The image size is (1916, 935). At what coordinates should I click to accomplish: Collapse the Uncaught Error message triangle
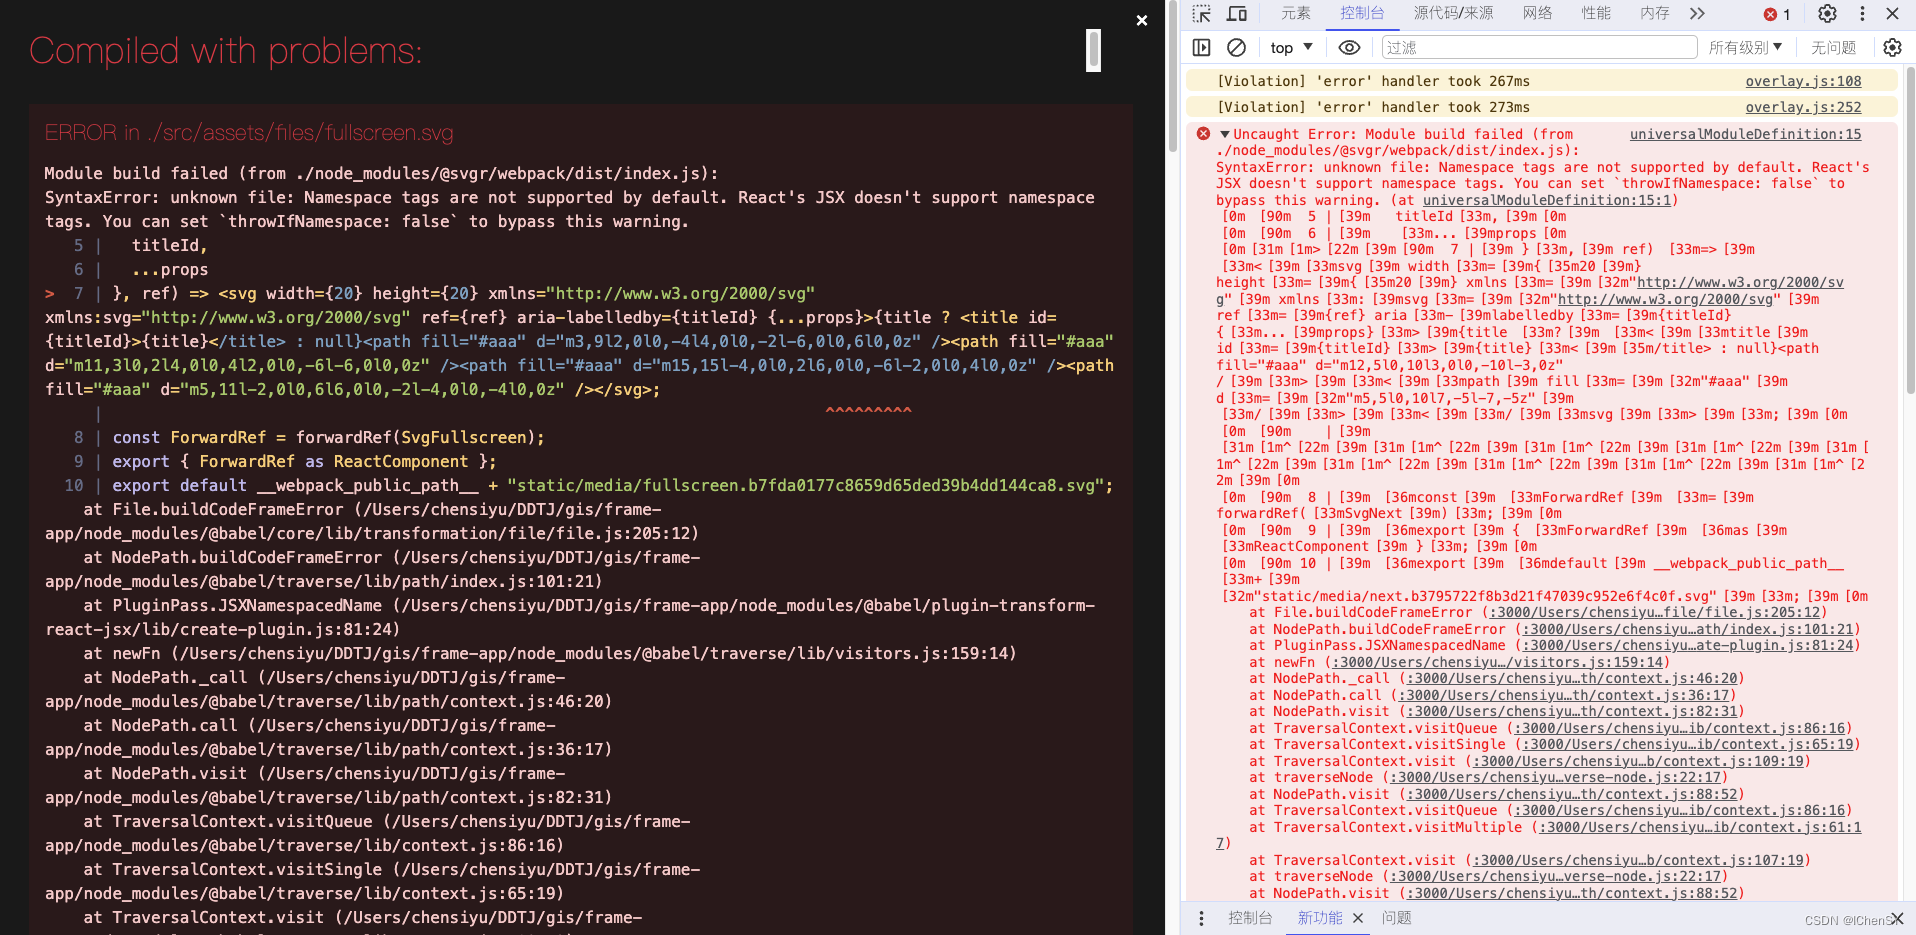coord(1224,134)
